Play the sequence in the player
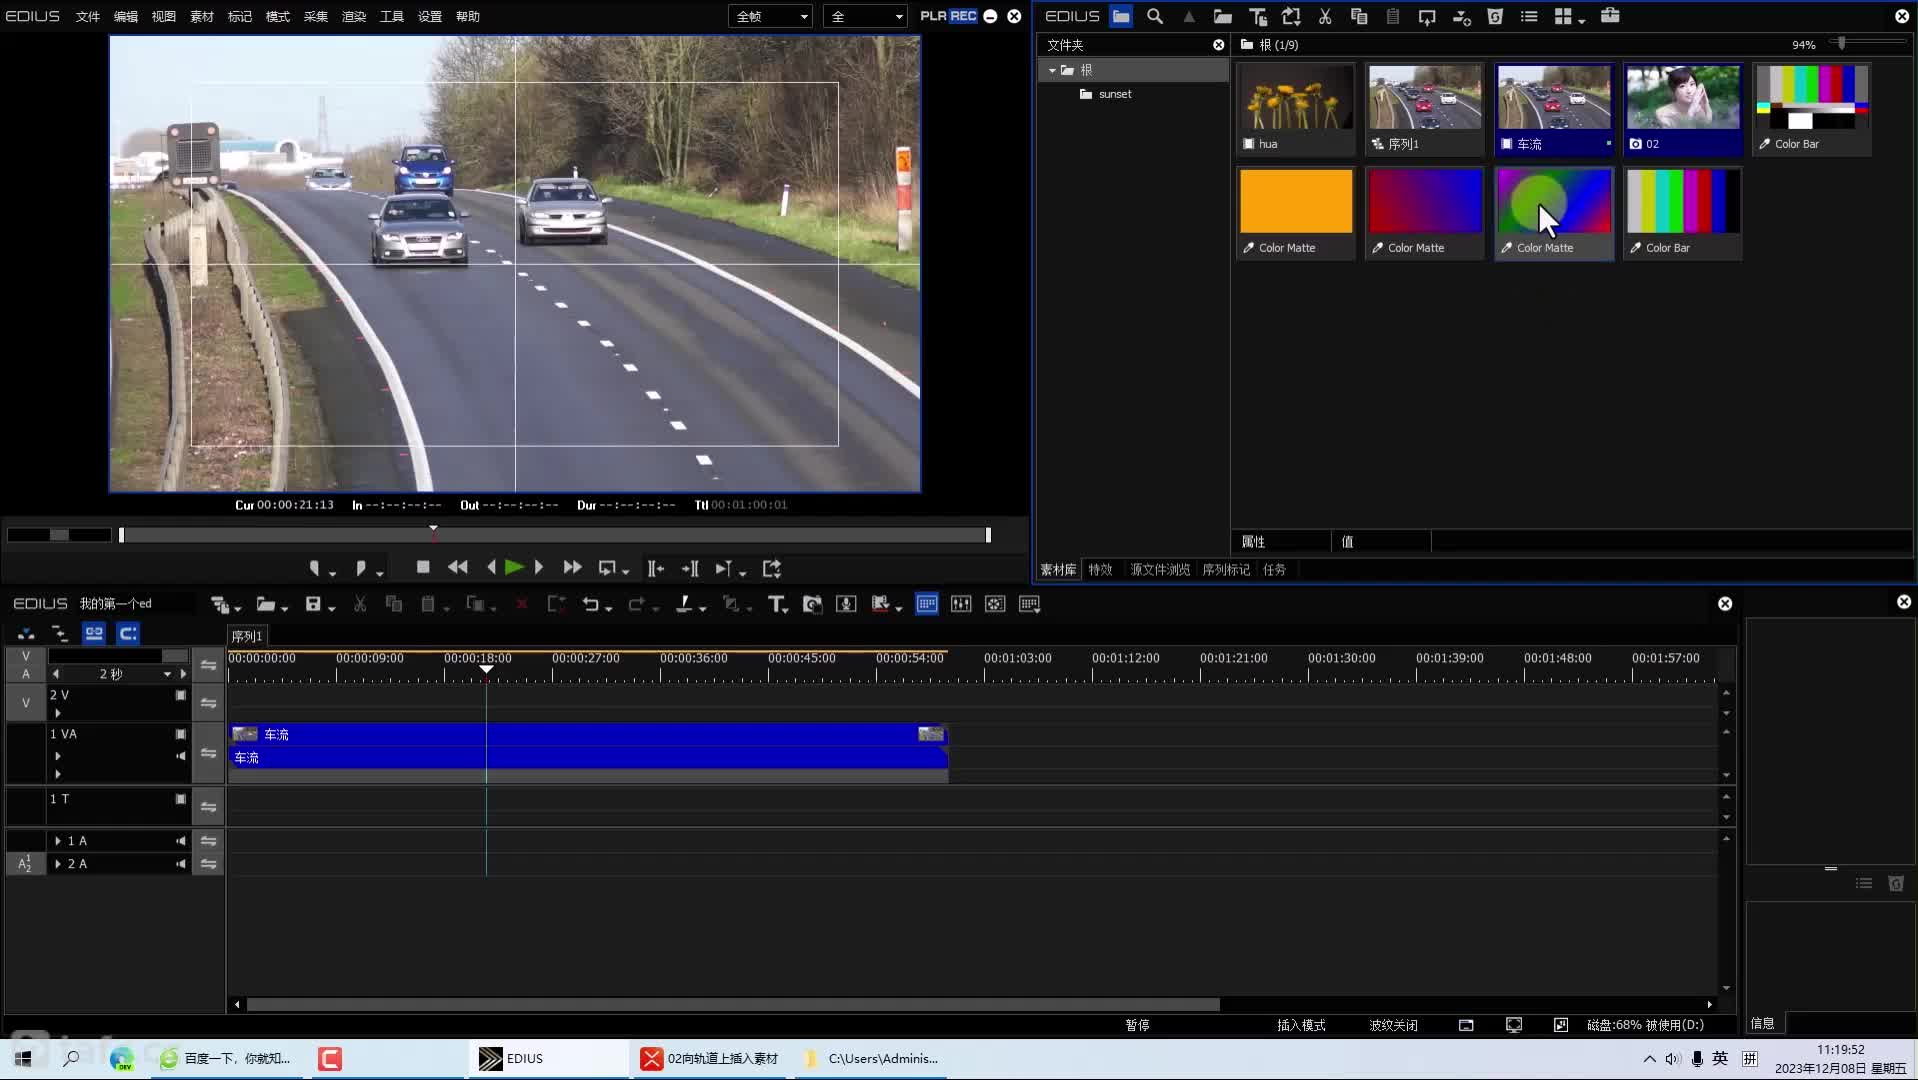 (514, 568)
